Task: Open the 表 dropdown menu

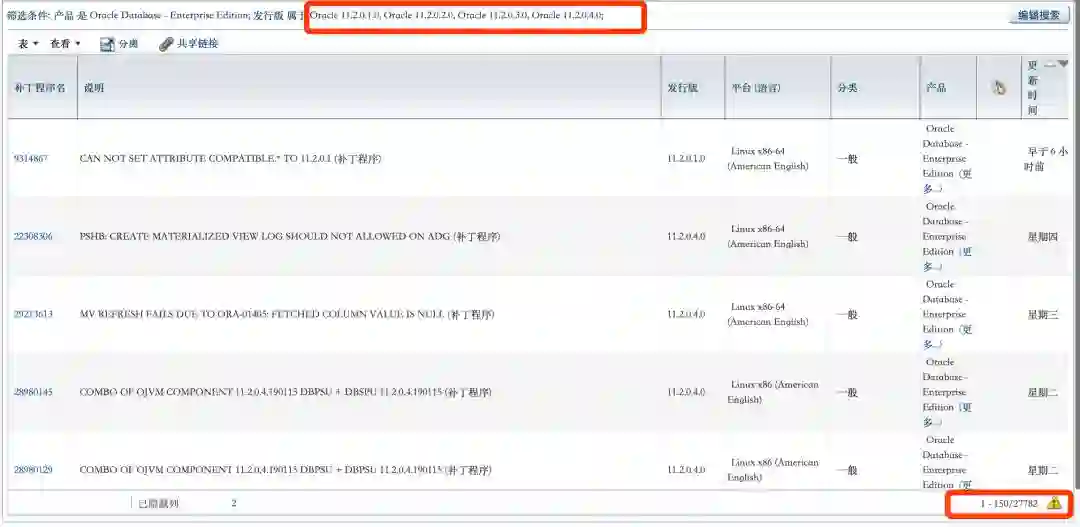Action: click(28, 44)
